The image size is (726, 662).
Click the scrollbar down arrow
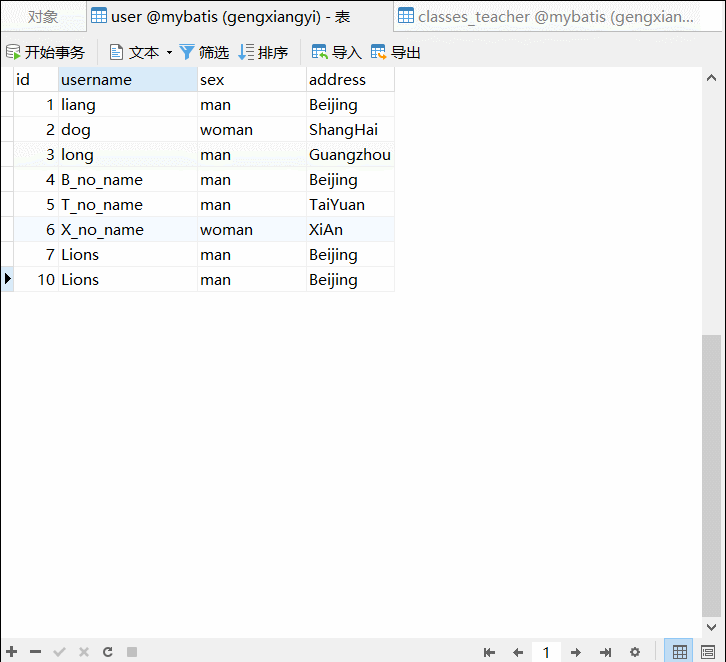pyautogui.click(x=712, y=627)
